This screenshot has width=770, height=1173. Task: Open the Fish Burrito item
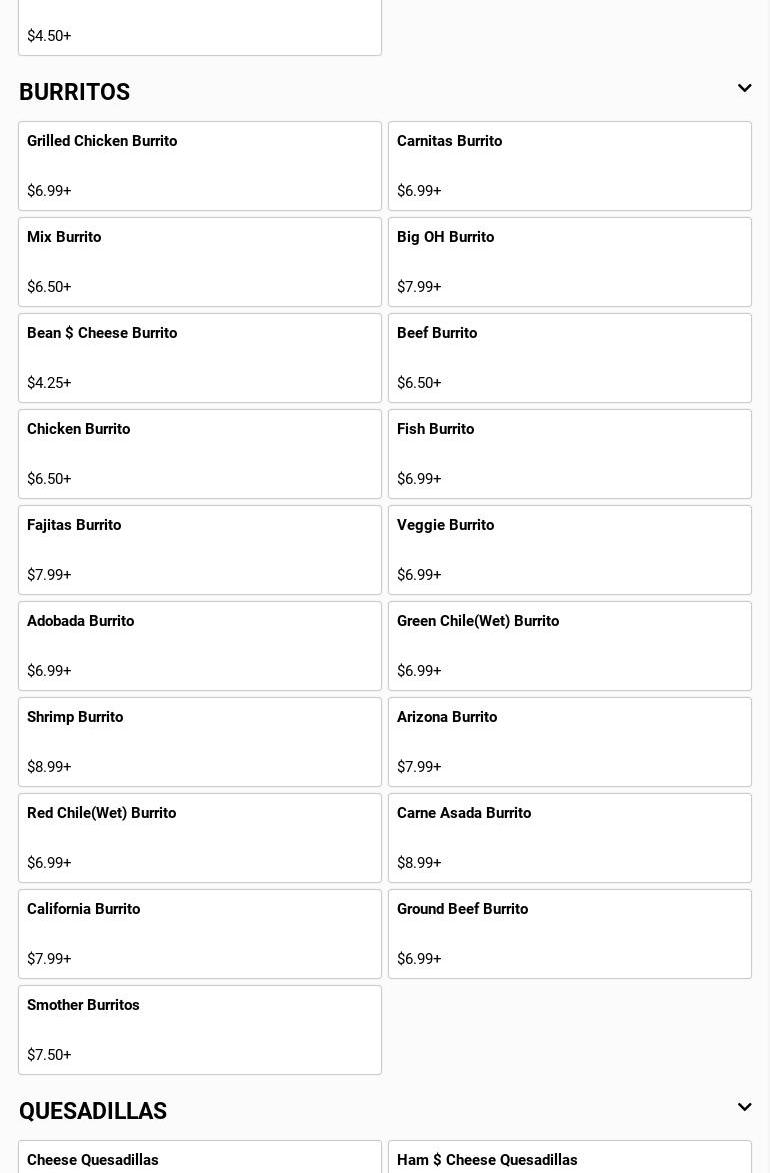570,454
